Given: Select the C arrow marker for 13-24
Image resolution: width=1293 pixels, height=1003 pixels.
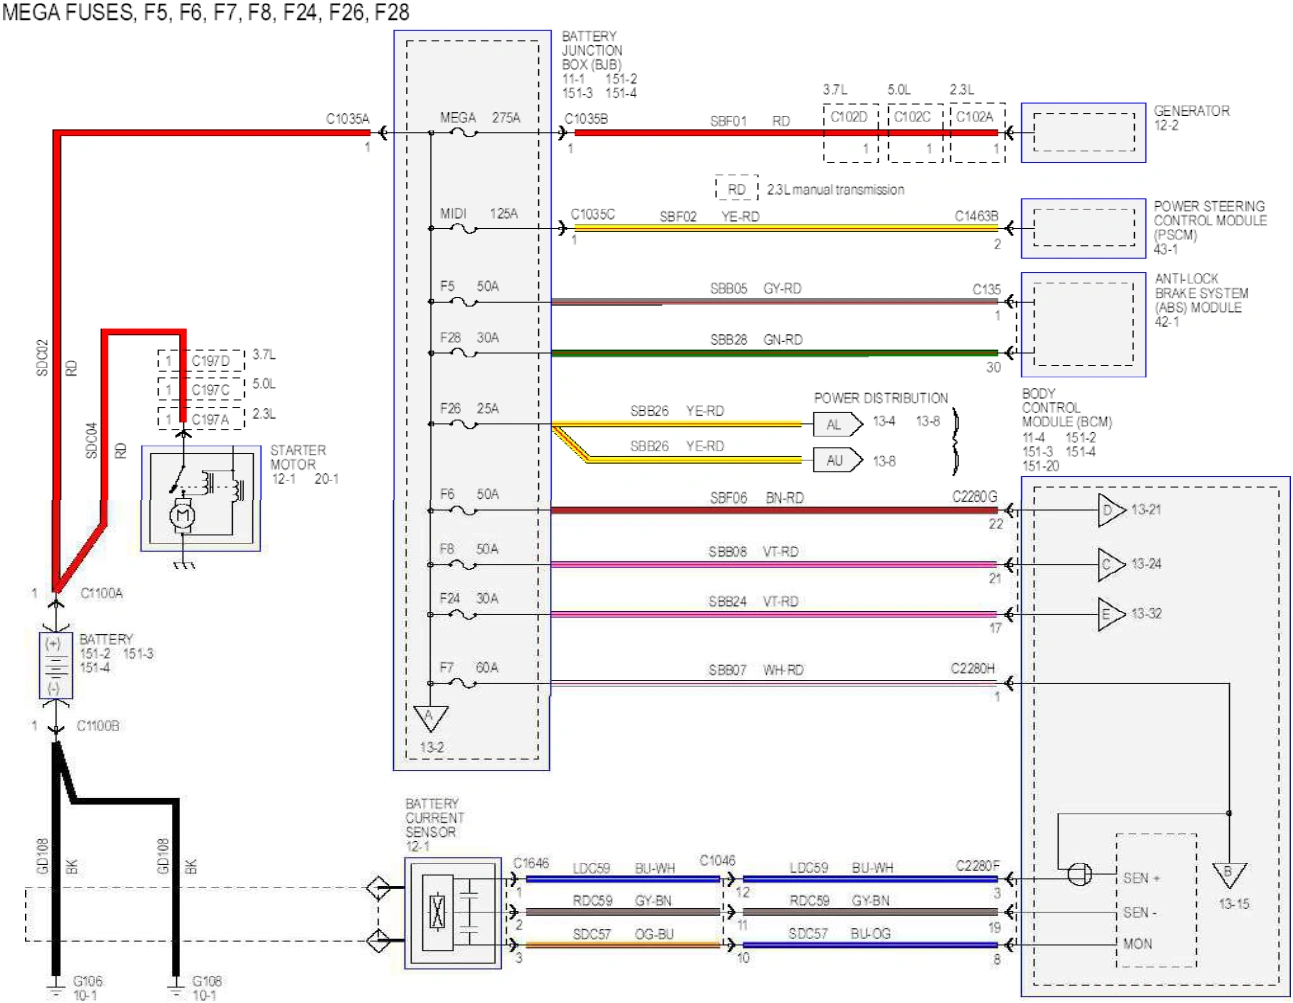Looking at the screenshot, I should [1111, 564].
